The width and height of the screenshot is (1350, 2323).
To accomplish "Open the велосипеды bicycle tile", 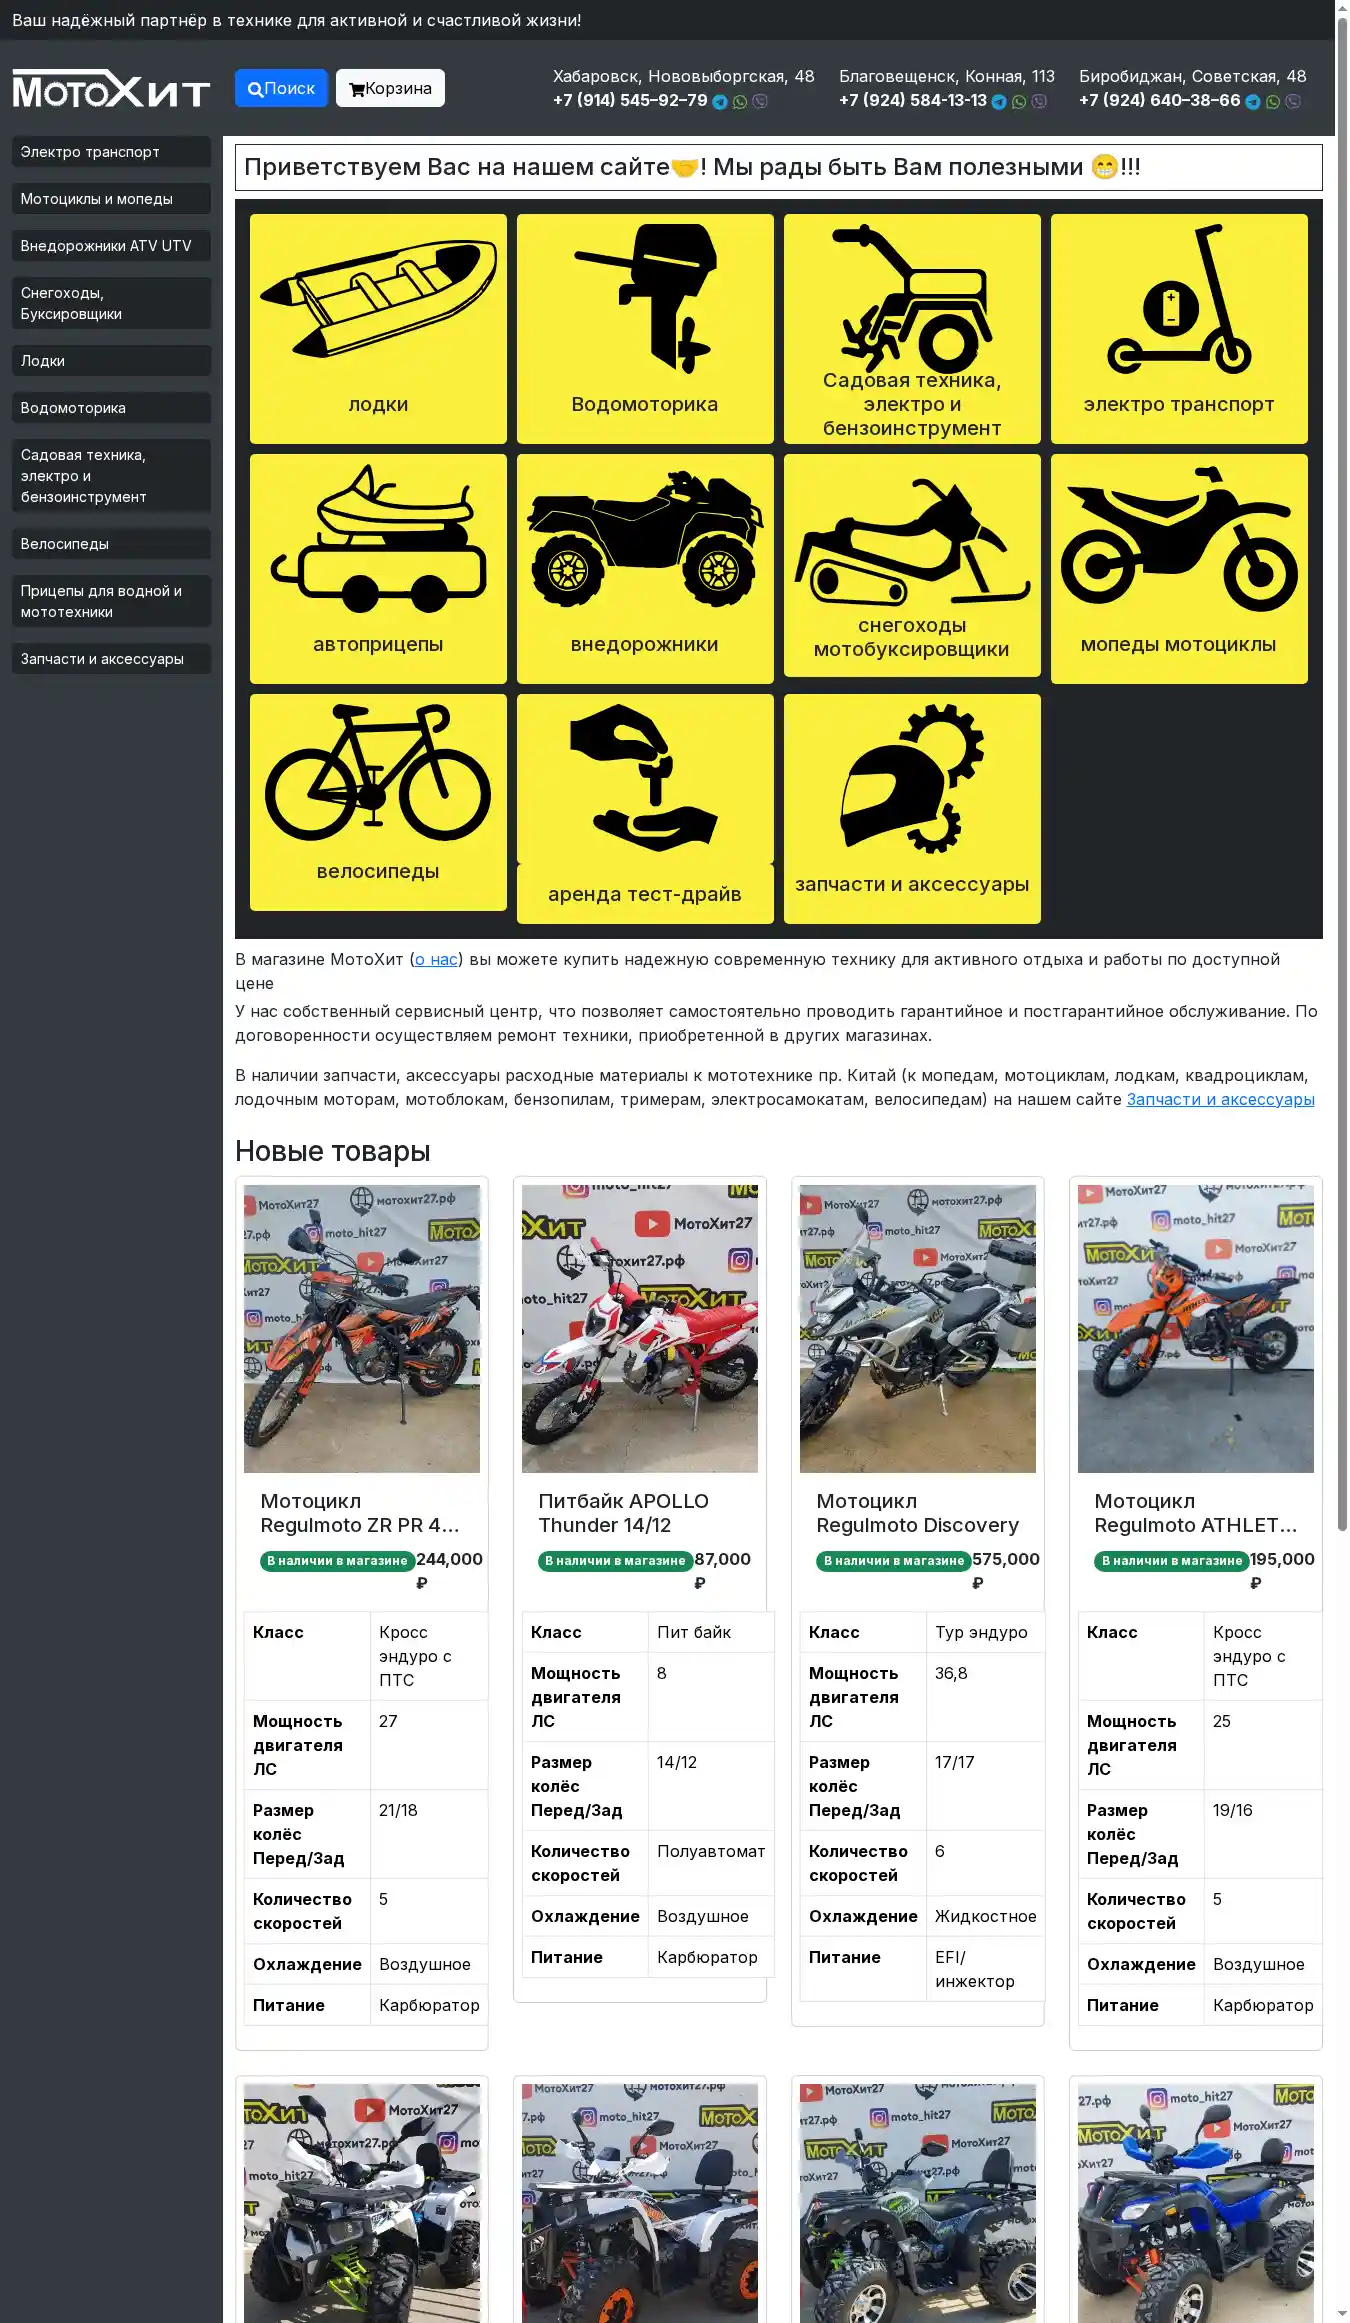I will (x=378, y=802).
